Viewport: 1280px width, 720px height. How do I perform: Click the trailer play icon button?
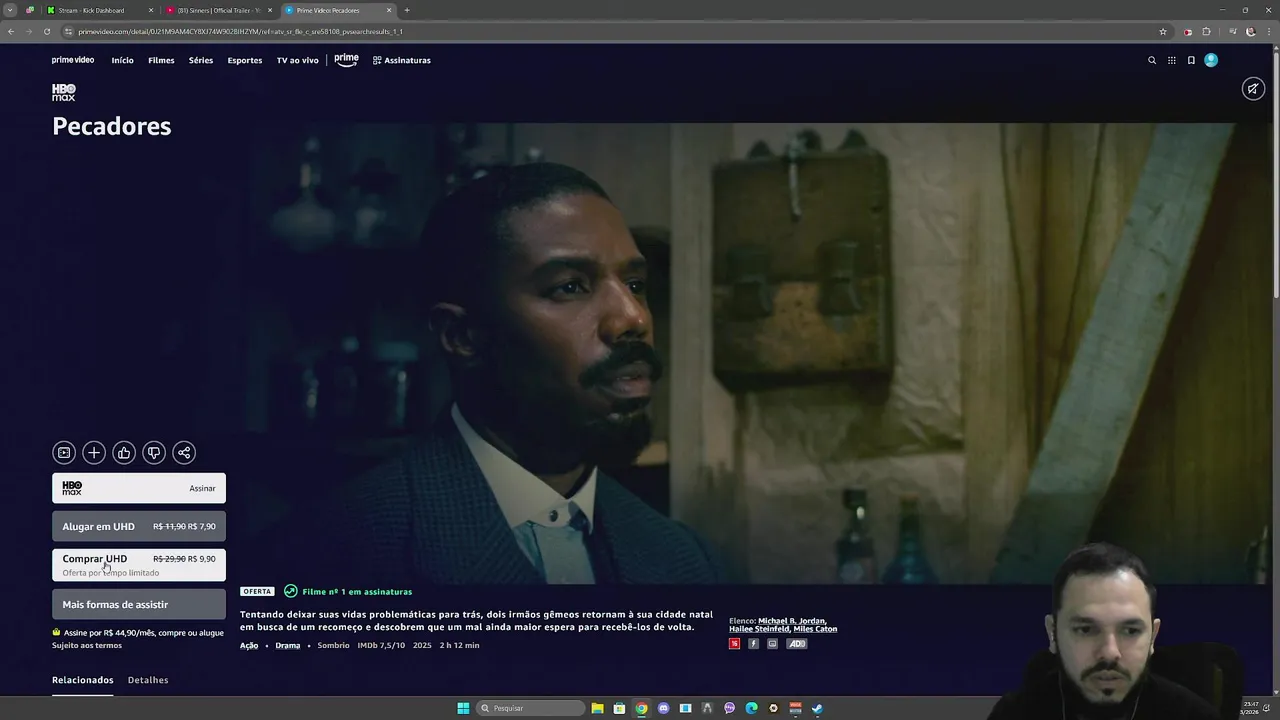(63, 453)
